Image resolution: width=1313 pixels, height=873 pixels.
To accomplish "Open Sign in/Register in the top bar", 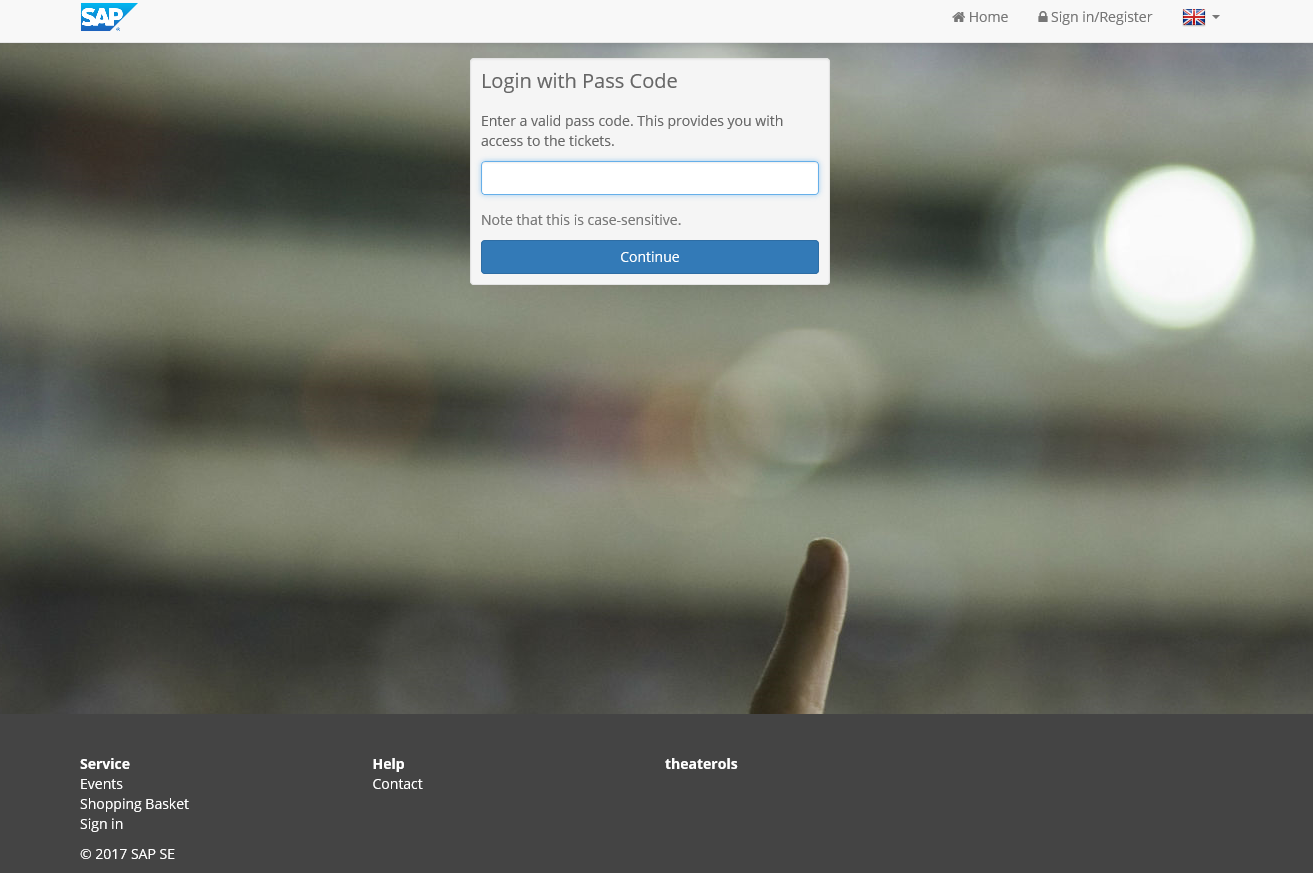I will 1095,17.
